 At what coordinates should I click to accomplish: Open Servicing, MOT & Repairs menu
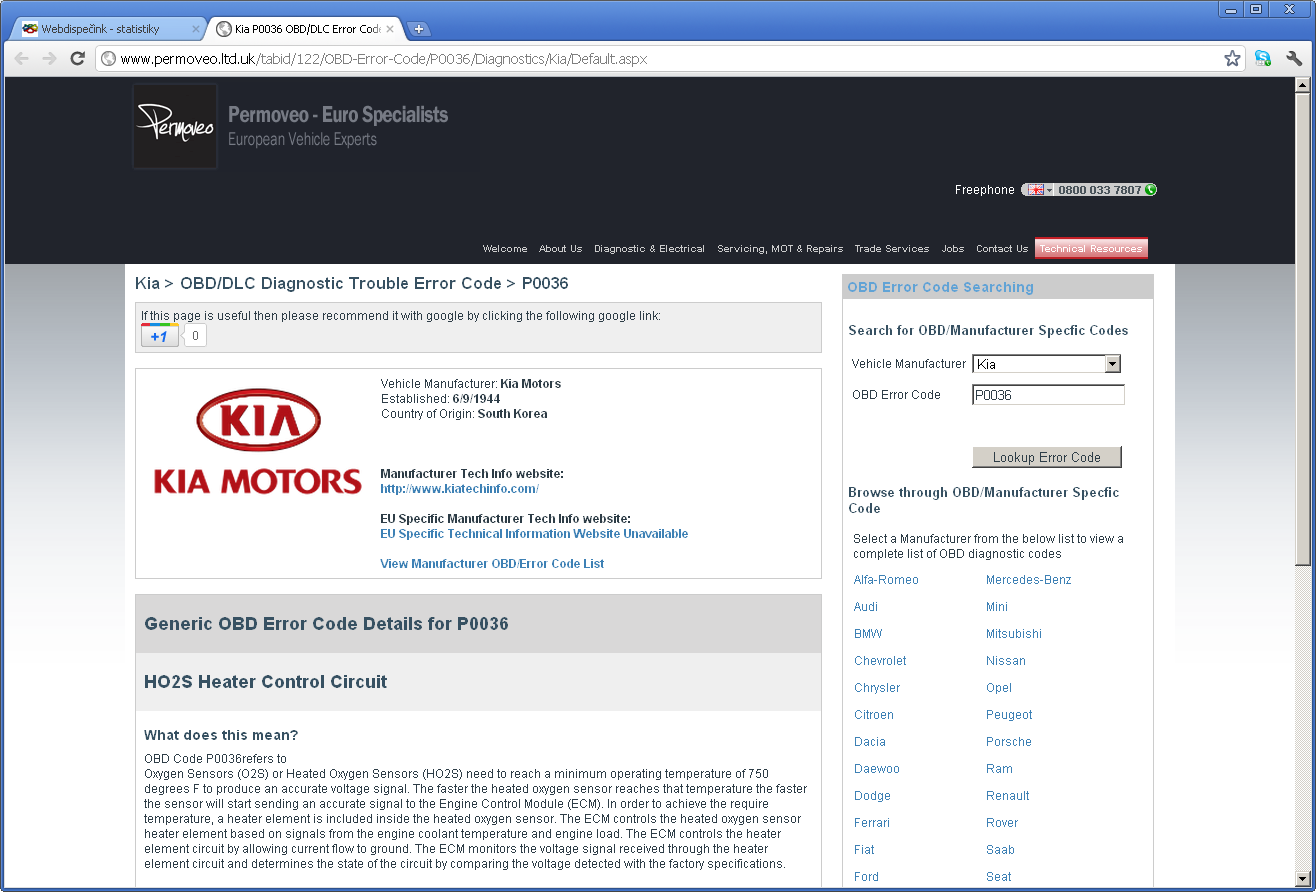[x=780, y=249]
